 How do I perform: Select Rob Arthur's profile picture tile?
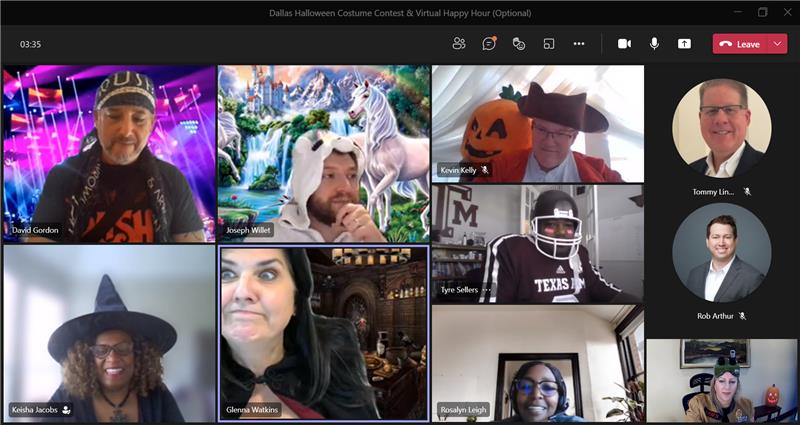pyautogui.click(x=721, y=253)
